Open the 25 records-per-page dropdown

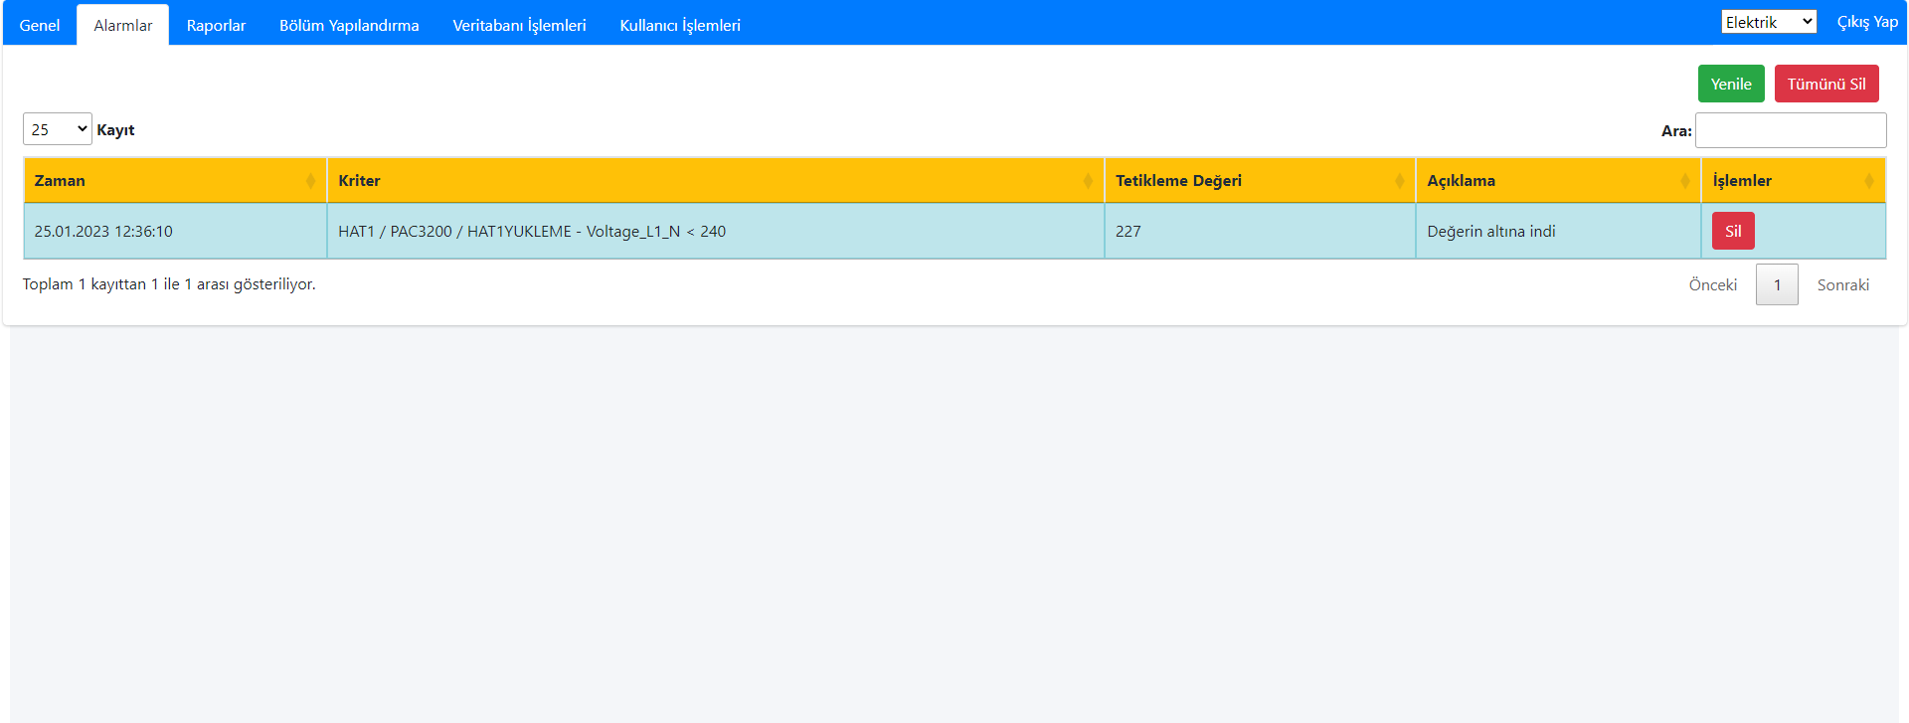click(57, 129)
